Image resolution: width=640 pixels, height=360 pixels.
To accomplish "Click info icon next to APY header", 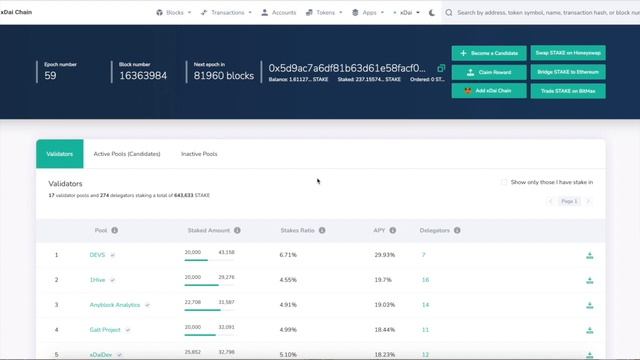I will point(393,230).
